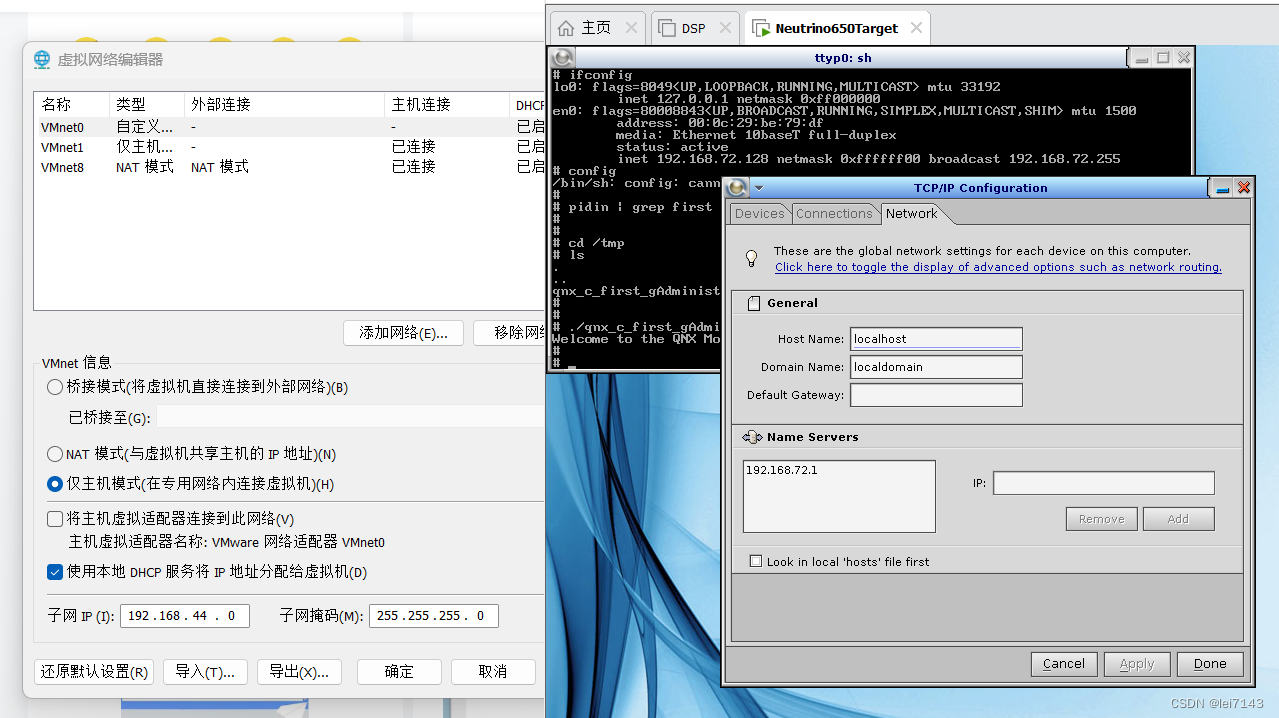Click the IP input field beside Add button
Screen dimensions: 1279x718
pyautogui.click(x=1103, y=482)
